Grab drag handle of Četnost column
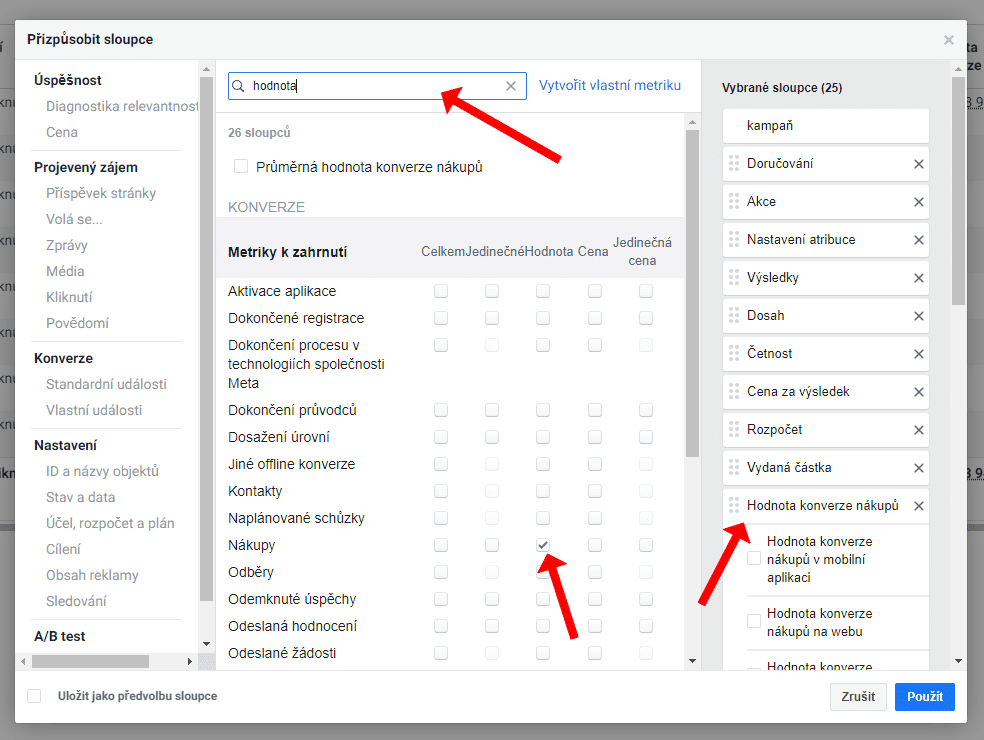Image resolution: width=984 pixels, height=740 pixels. click(x=734, y=354)
